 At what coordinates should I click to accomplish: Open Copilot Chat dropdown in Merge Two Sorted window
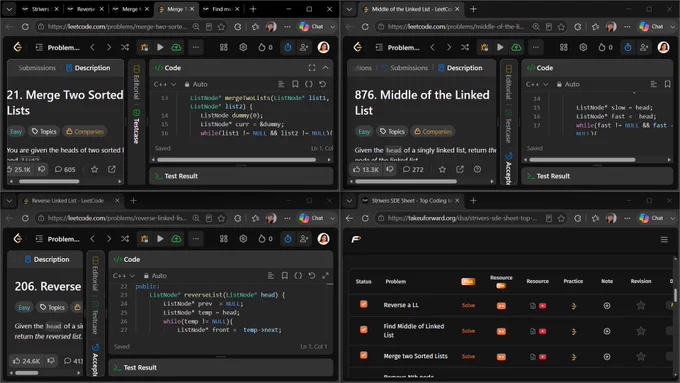pos(333,26)
